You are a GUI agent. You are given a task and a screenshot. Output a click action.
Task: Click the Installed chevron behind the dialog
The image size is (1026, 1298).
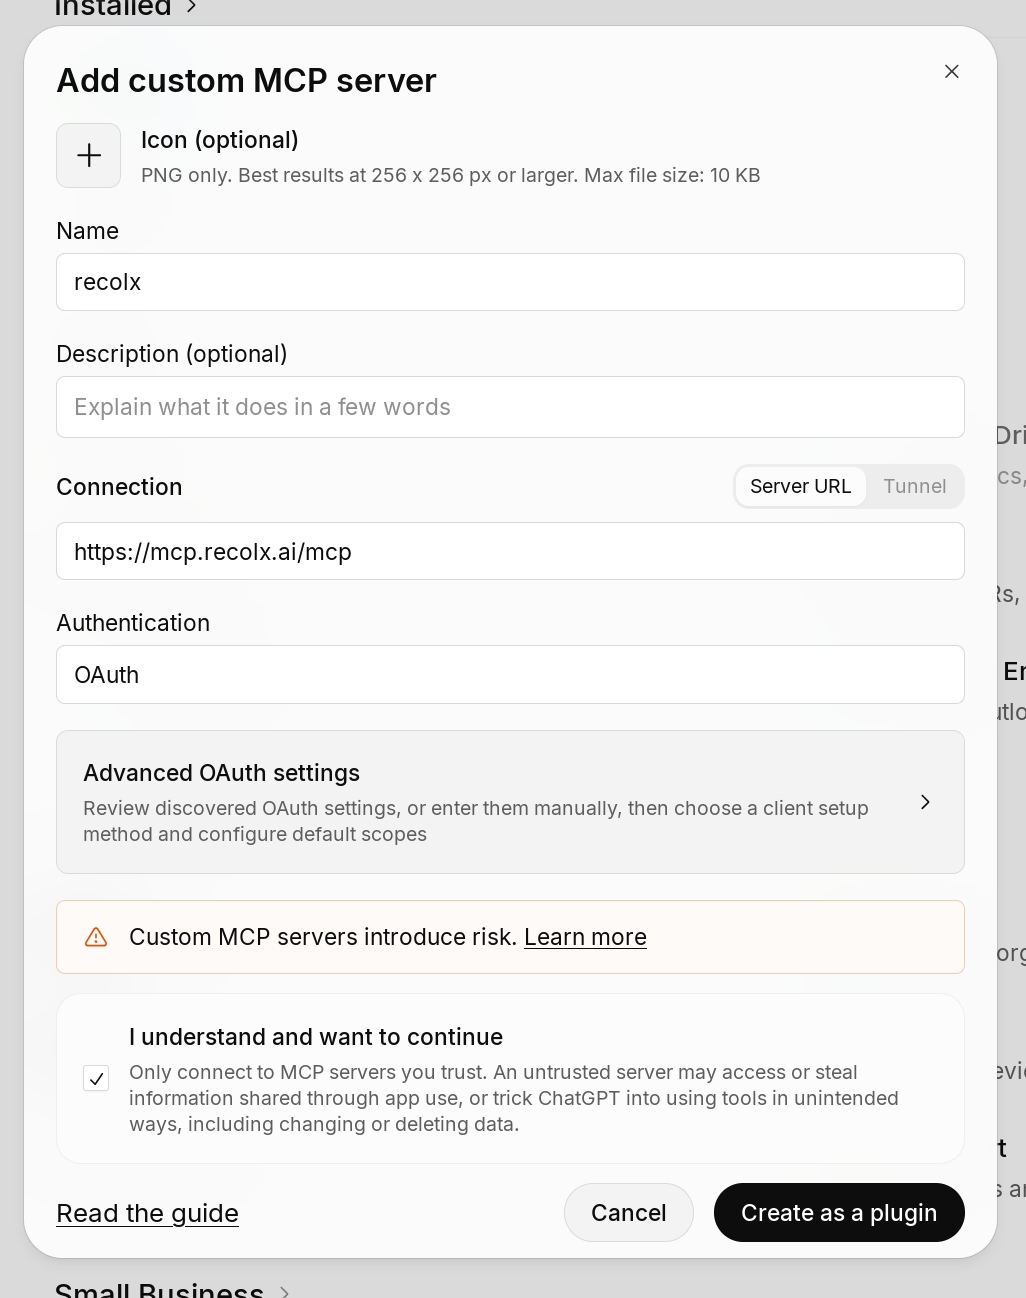(x=191, y=7)
